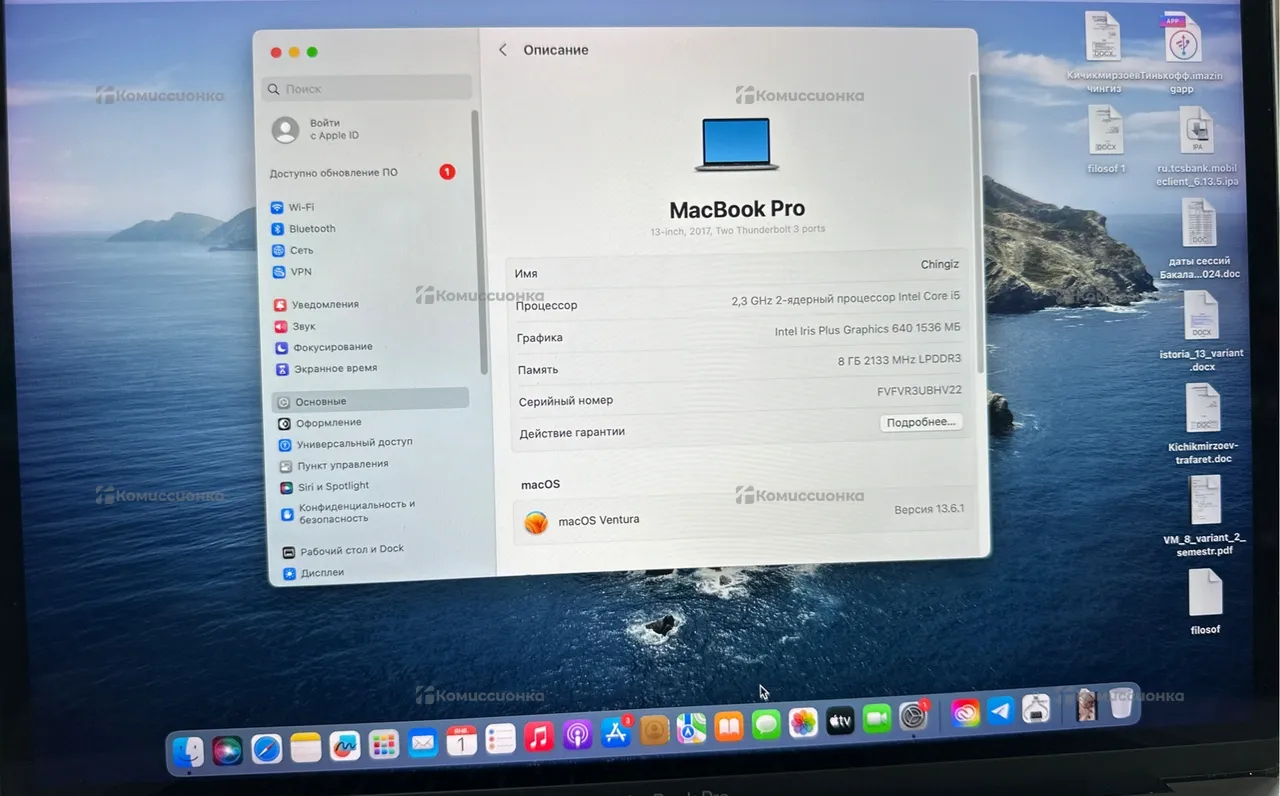Open Wi-Fi settings in sidebar
1280x796 pixels.
(x=300, y=207)
